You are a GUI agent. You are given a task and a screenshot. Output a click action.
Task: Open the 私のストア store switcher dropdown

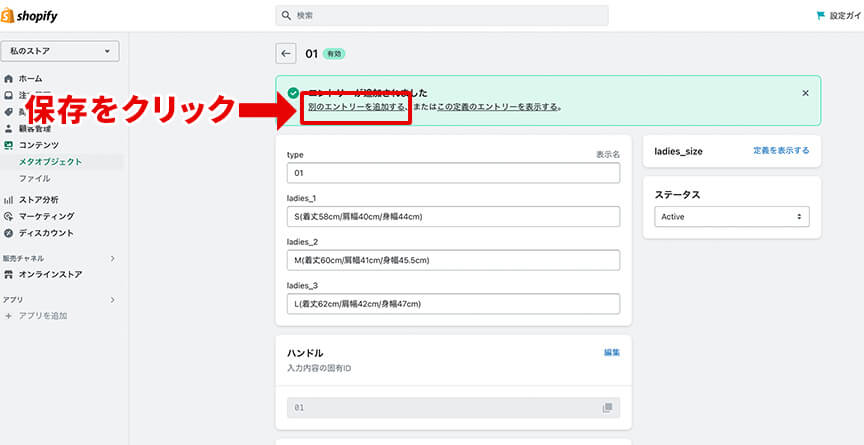60,51
